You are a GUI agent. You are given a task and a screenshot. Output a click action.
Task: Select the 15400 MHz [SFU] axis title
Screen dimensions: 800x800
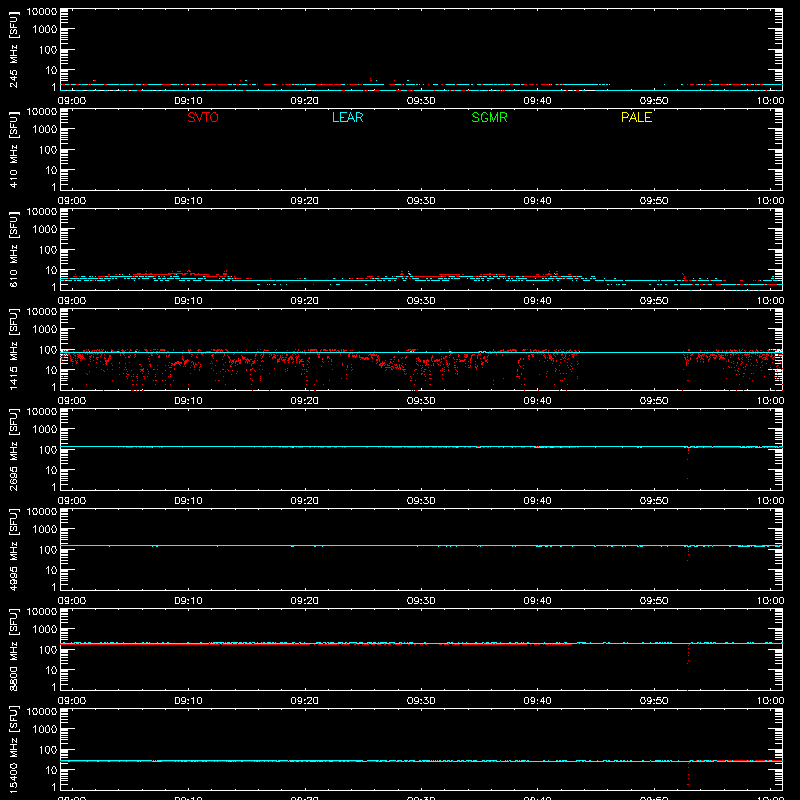[x=13, y=749]
